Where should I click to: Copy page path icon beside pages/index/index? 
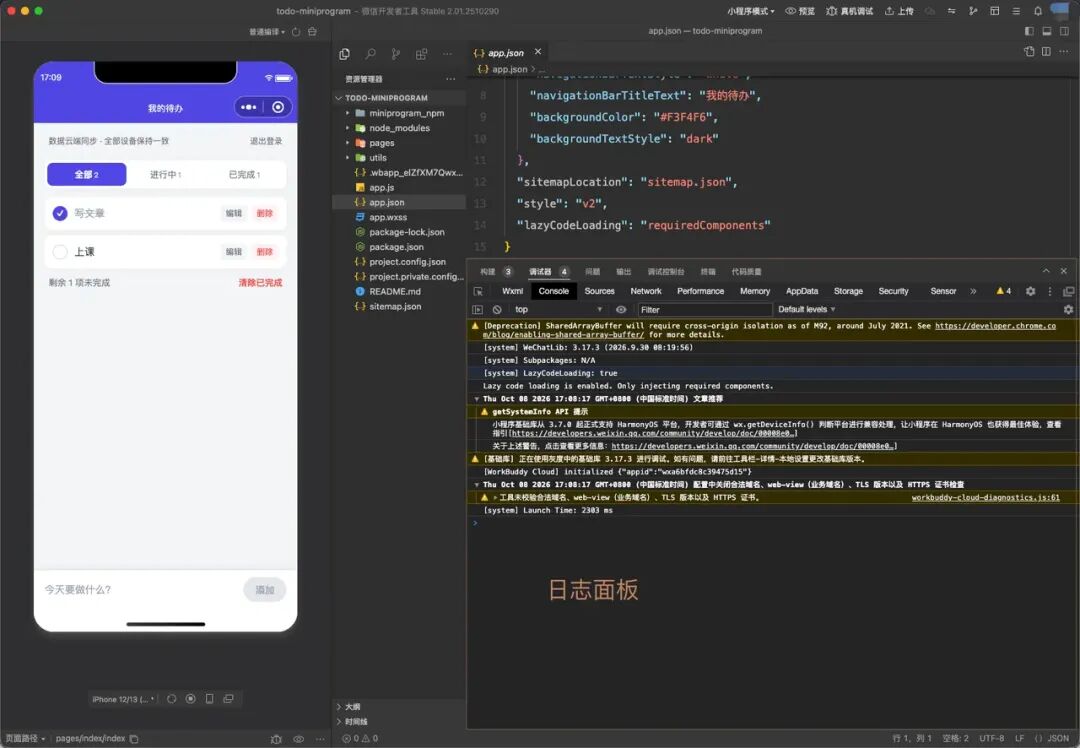(134, 738)
